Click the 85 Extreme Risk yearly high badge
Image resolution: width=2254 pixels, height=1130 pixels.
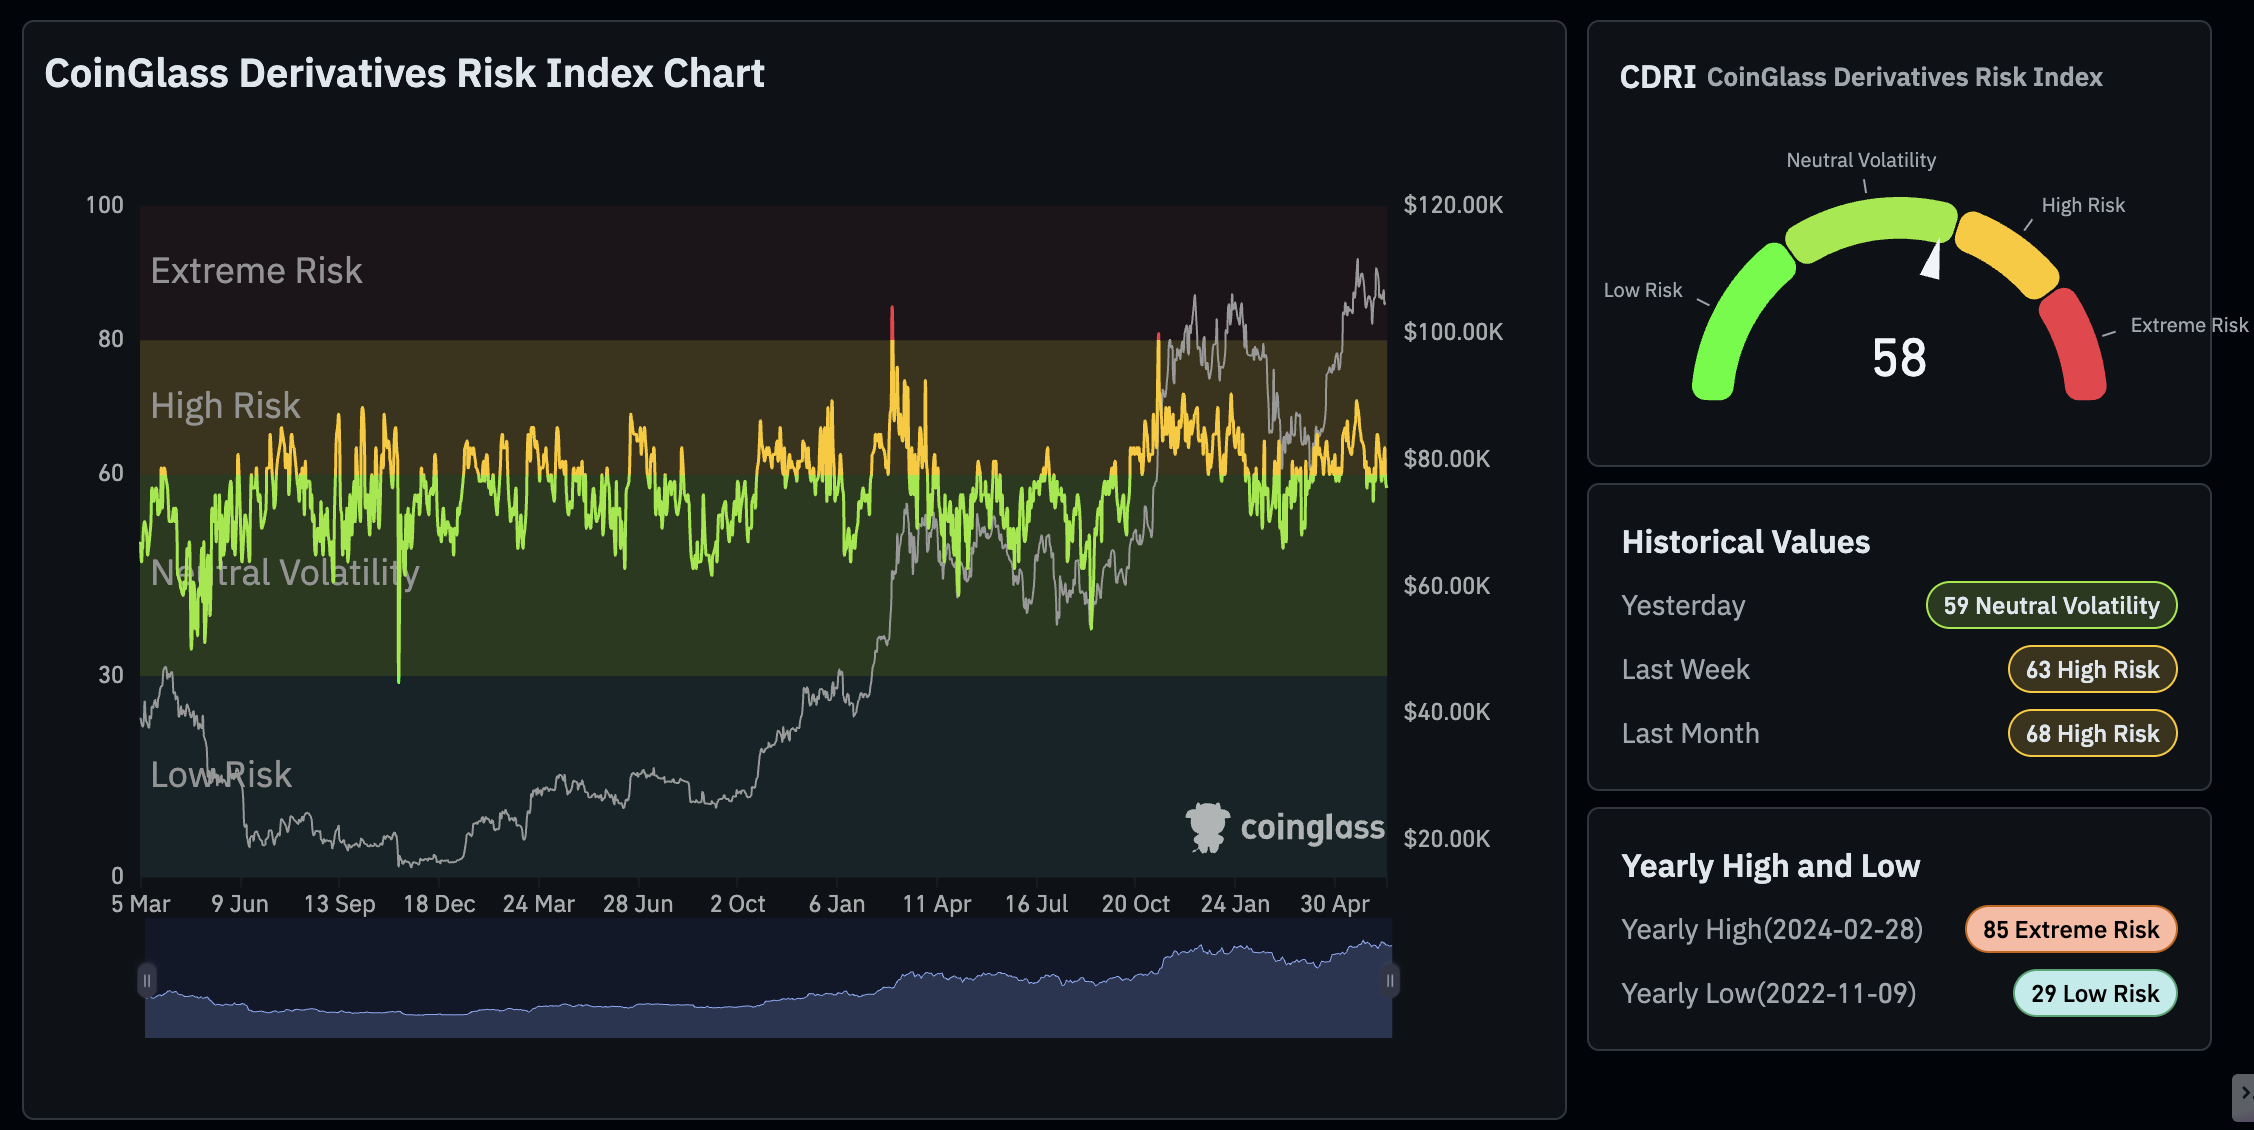pos(2070,929)
